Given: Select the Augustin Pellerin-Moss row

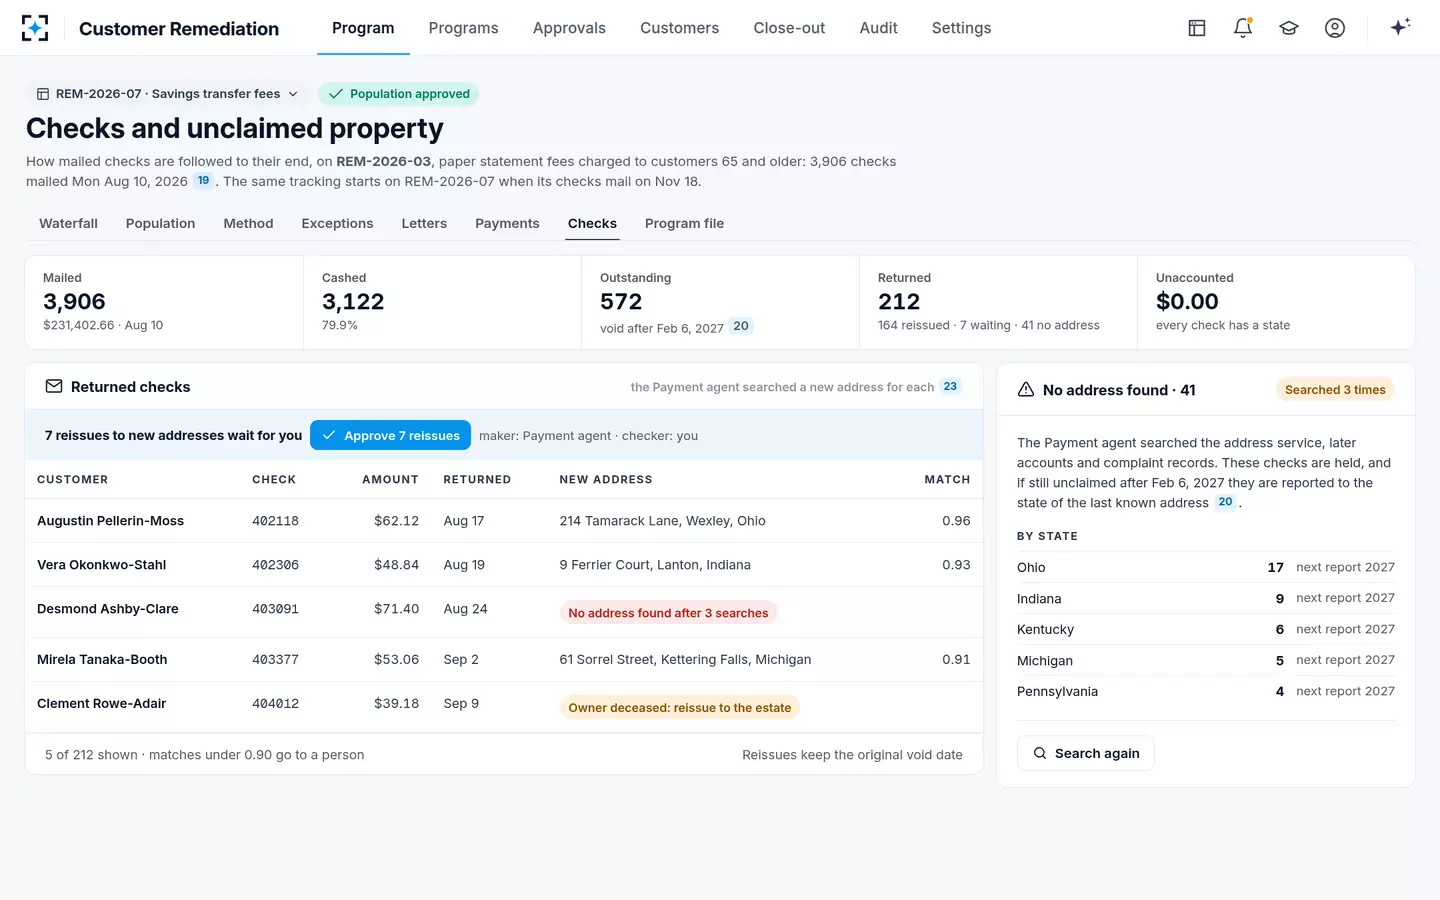Looking at the screenshot, I should 504,521.
